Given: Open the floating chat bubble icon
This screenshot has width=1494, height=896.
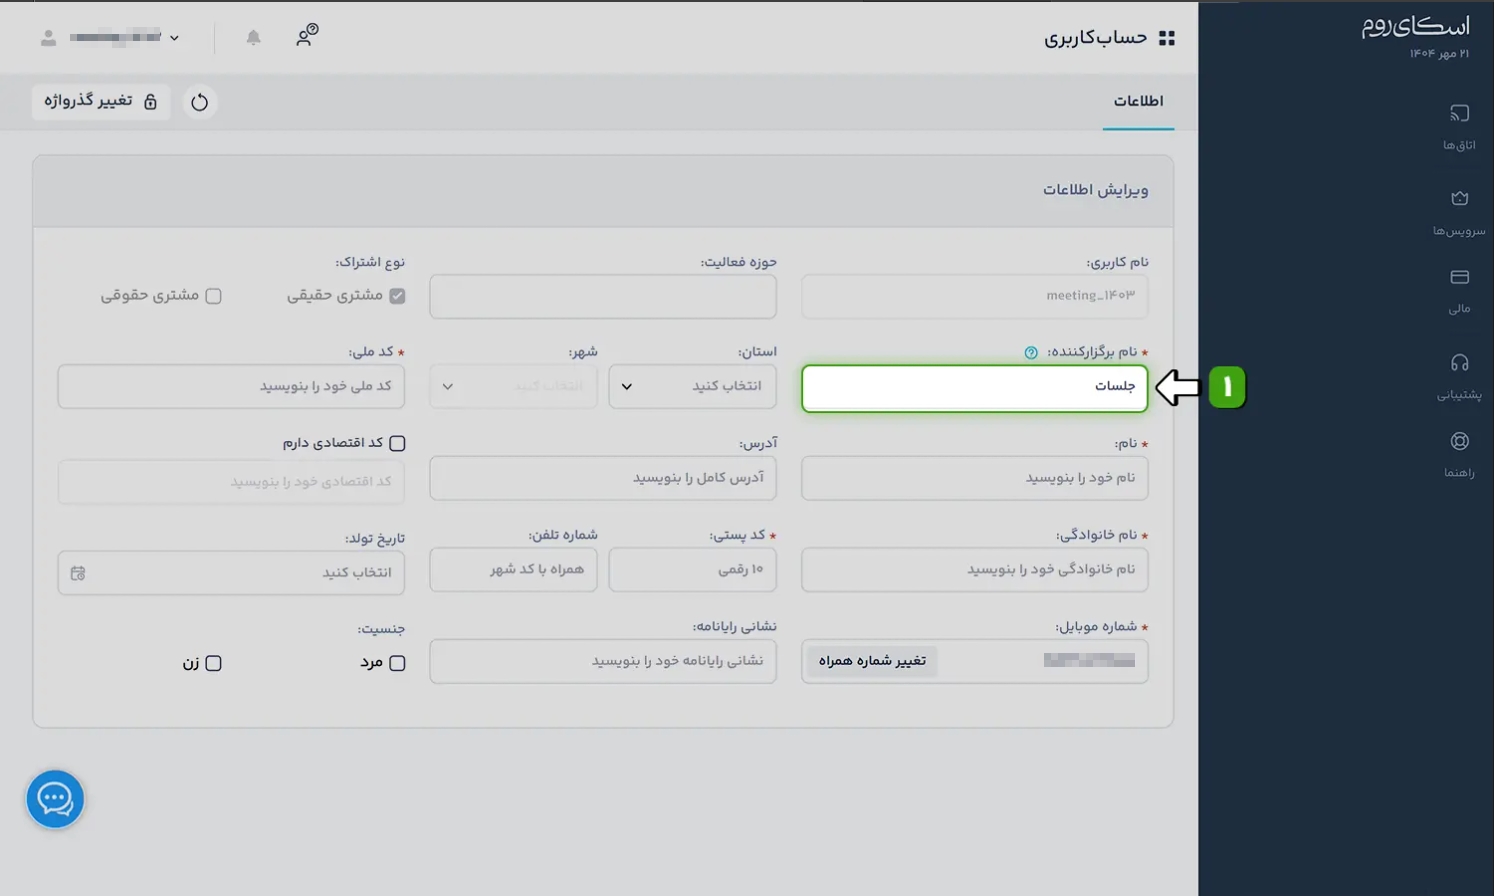Looking at the screenshot, I should [x=55, y=799].
